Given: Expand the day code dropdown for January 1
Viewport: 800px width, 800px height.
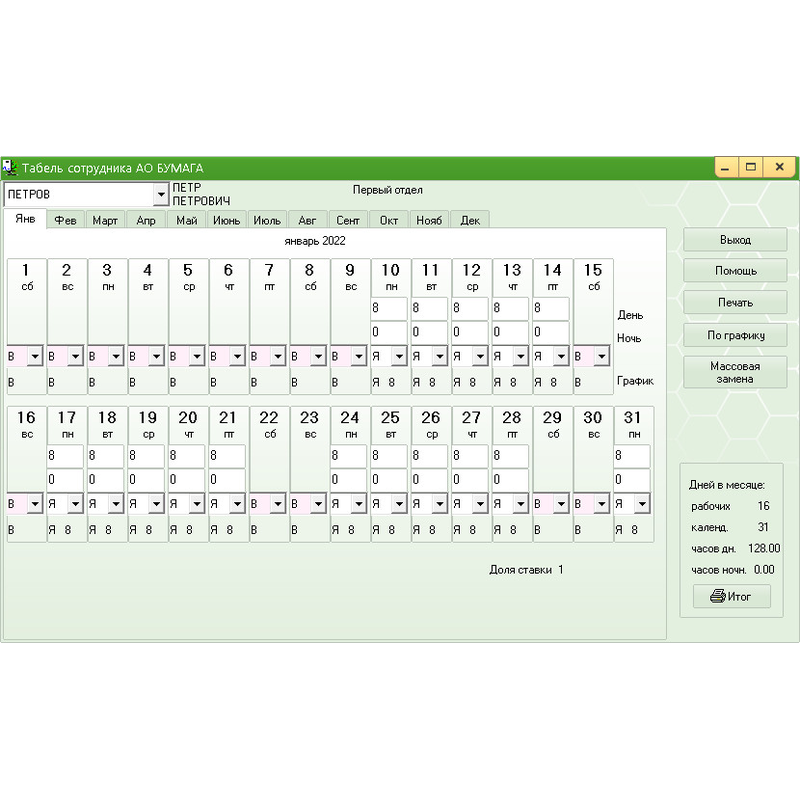Looking at the screenshot, I should coord(36,356).
